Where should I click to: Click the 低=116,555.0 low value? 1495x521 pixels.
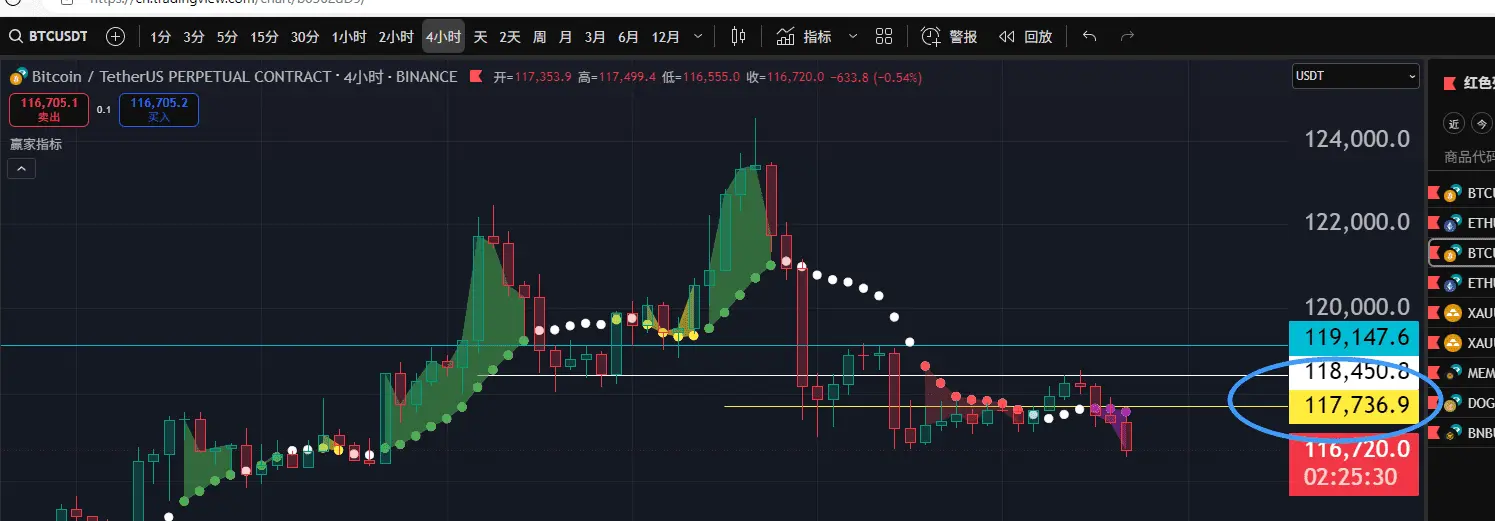tap(701, 77)
